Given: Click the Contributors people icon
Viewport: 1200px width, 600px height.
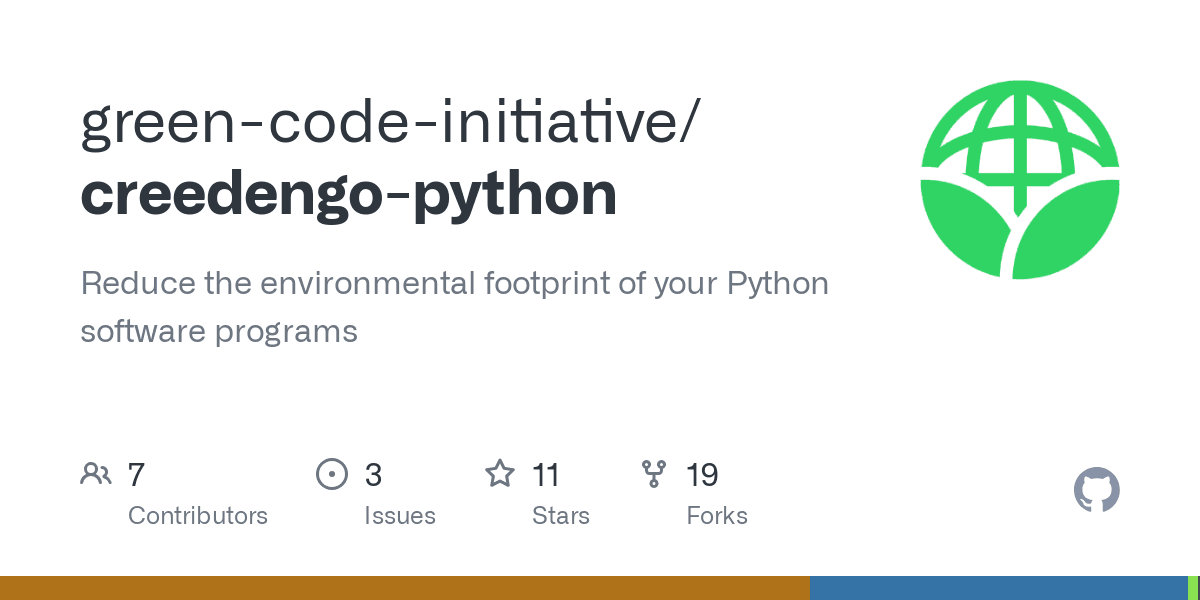Looking at the screenshot, I should (x=96, y=474).
